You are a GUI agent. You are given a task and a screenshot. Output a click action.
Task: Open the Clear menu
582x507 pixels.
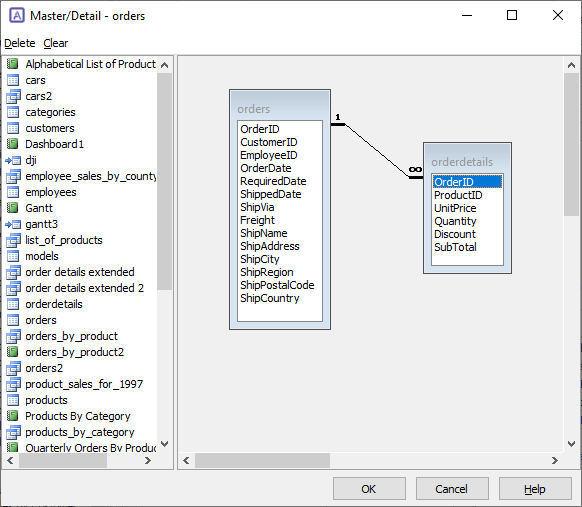coord(56,43)
